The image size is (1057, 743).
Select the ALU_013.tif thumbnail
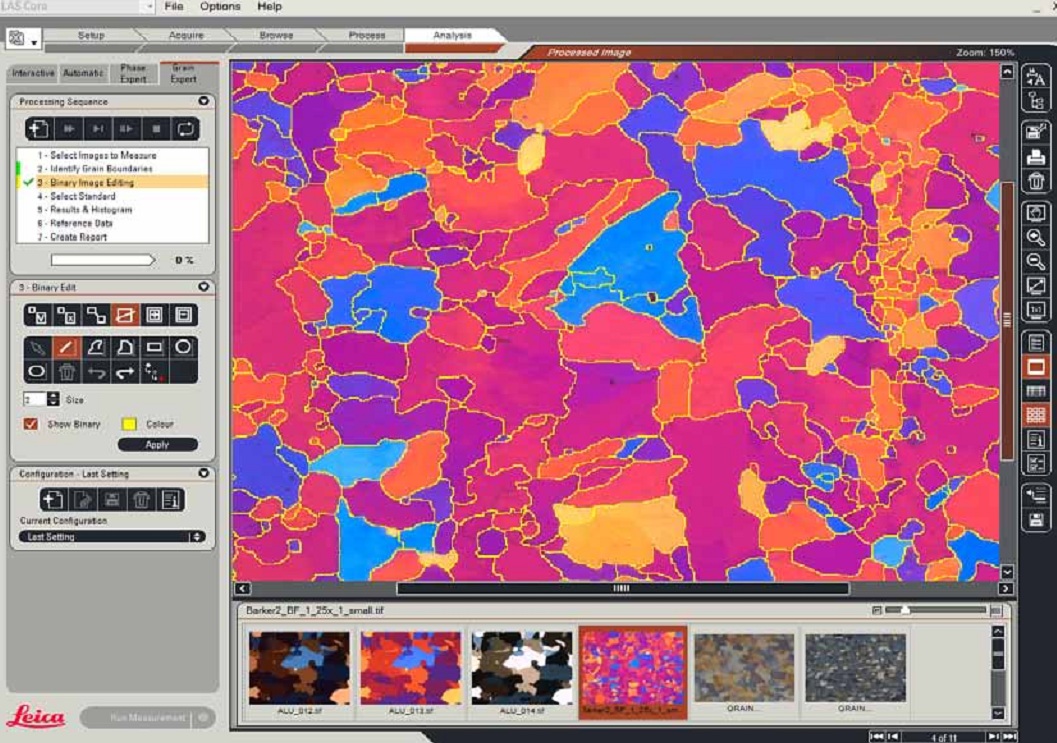point(411,668)
